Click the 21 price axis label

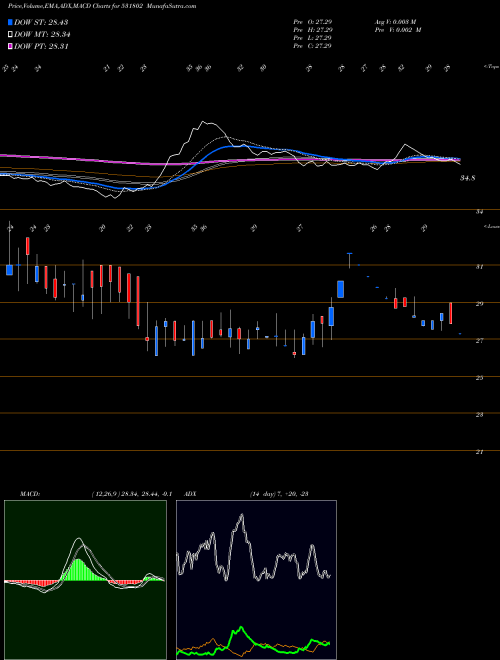479,452
